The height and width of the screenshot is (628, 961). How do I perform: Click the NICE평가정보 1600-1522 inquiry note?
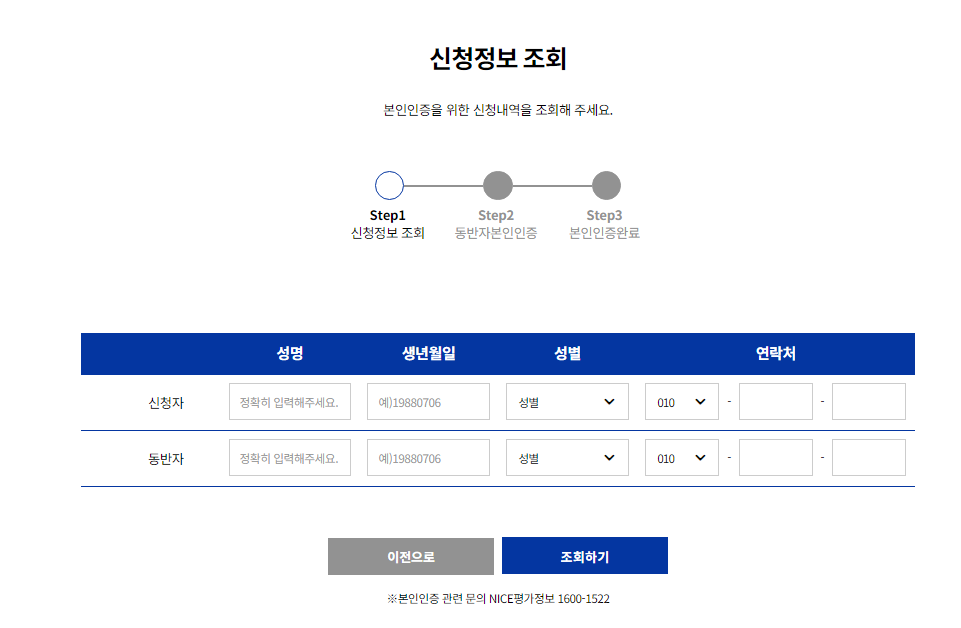pyautogui.click(x=498, y=599)
